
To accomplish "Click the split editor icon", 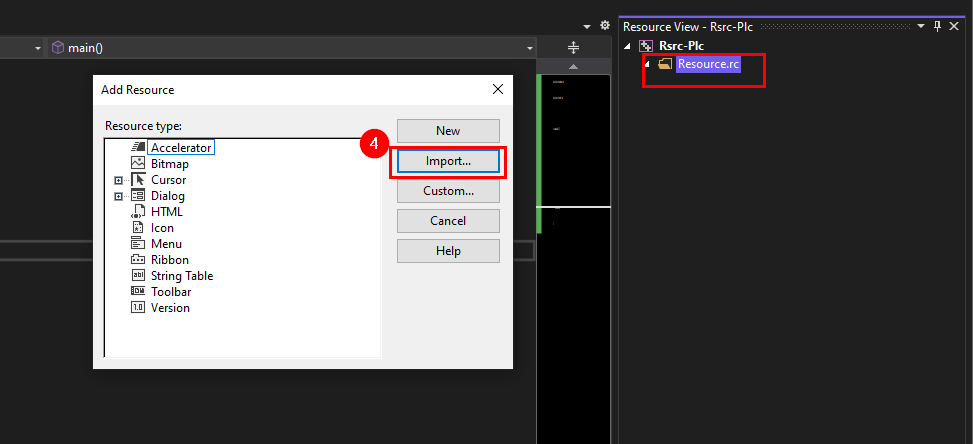I will click(573, 47).
